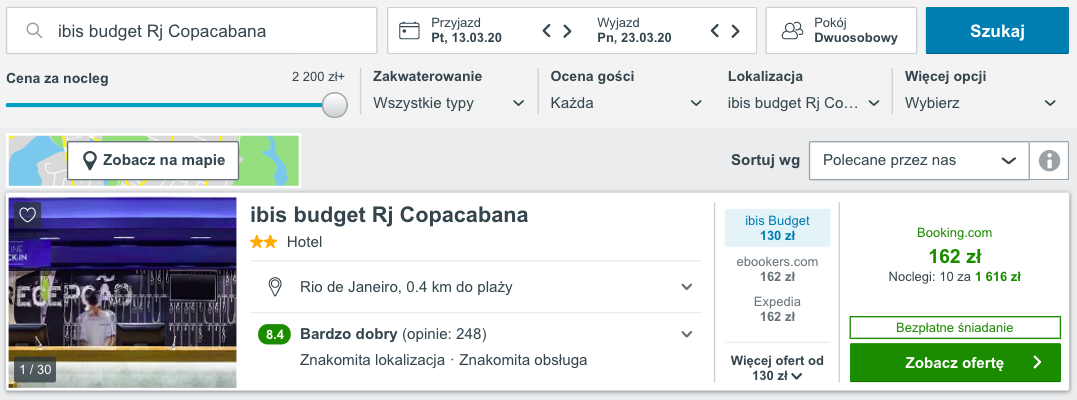Advance arrival date with next arrow
The image size is (1077, 400).
[567, 31]
